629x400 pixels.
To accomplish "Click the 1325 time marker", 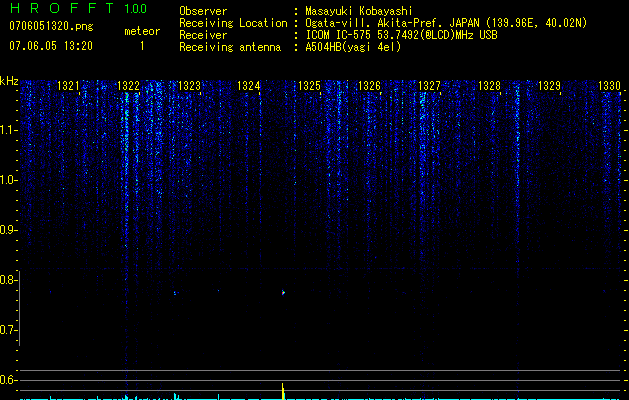I will pyautogui.click(x=309, y=85).
